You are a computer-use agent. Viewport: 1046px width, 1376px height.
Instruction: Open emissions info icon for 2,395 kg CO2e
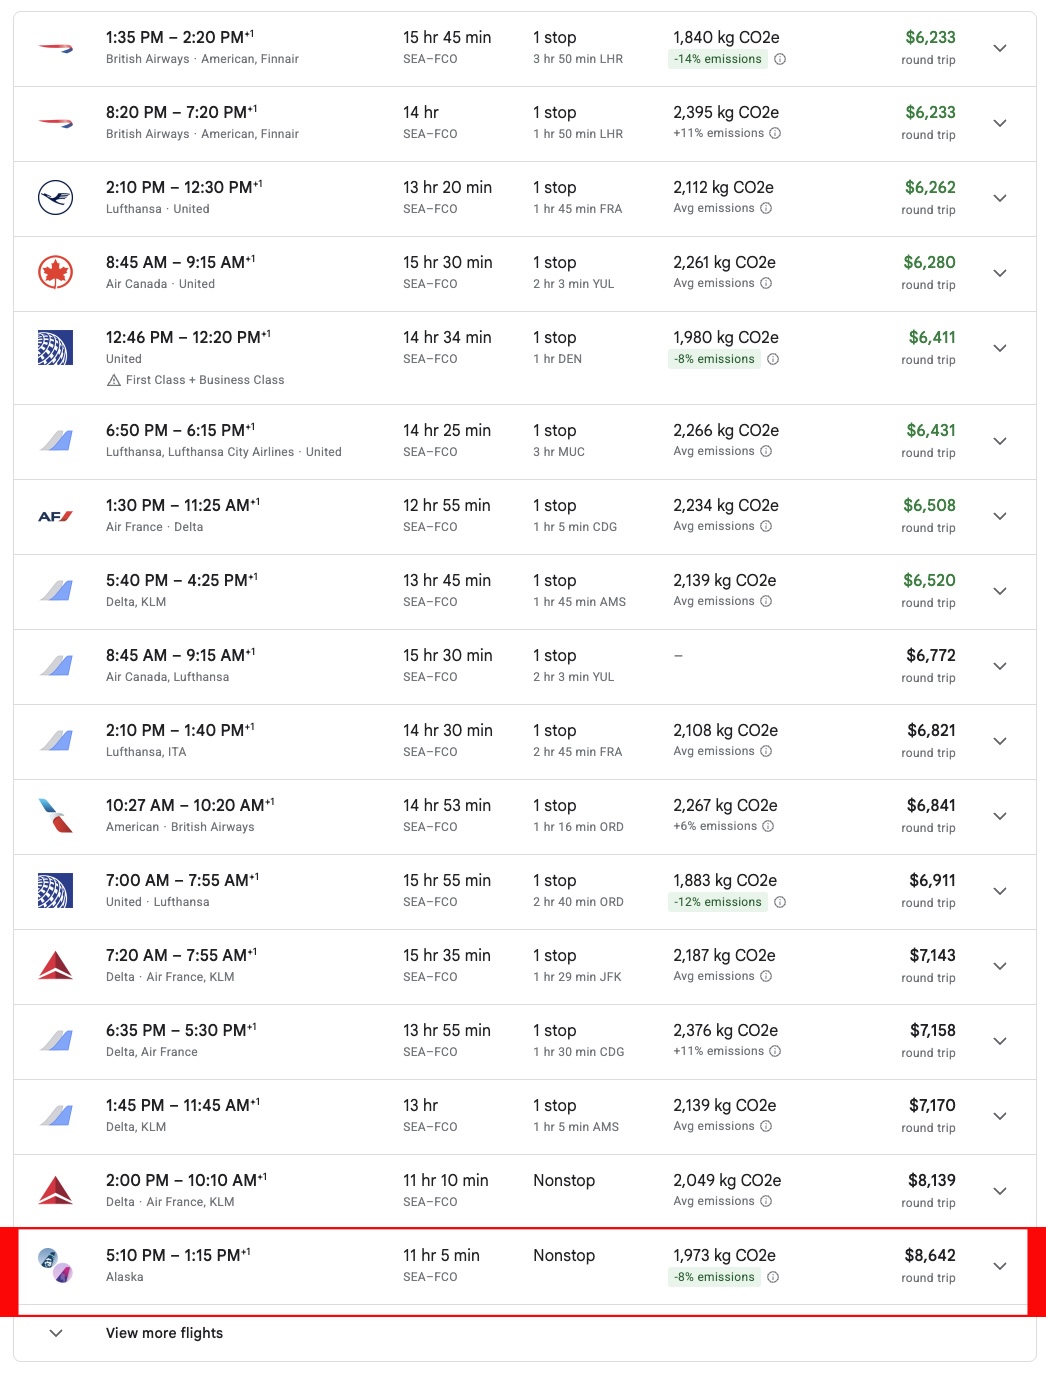[x=775, y=133]
